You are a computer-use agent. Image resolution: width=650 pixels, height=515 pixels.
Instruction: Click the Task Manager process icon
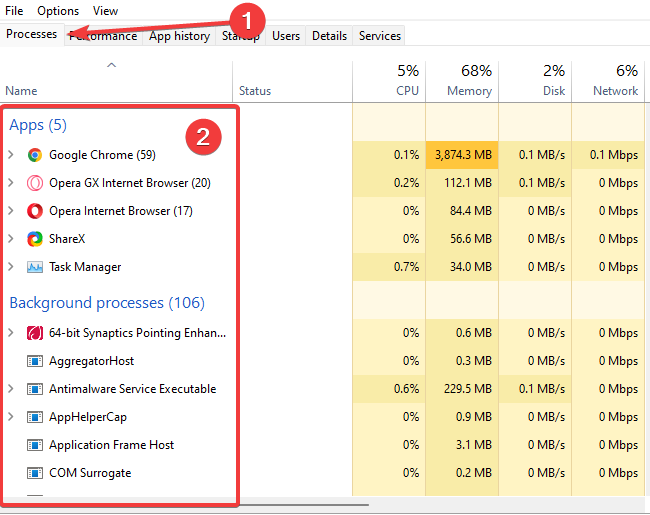coord(35,267)
